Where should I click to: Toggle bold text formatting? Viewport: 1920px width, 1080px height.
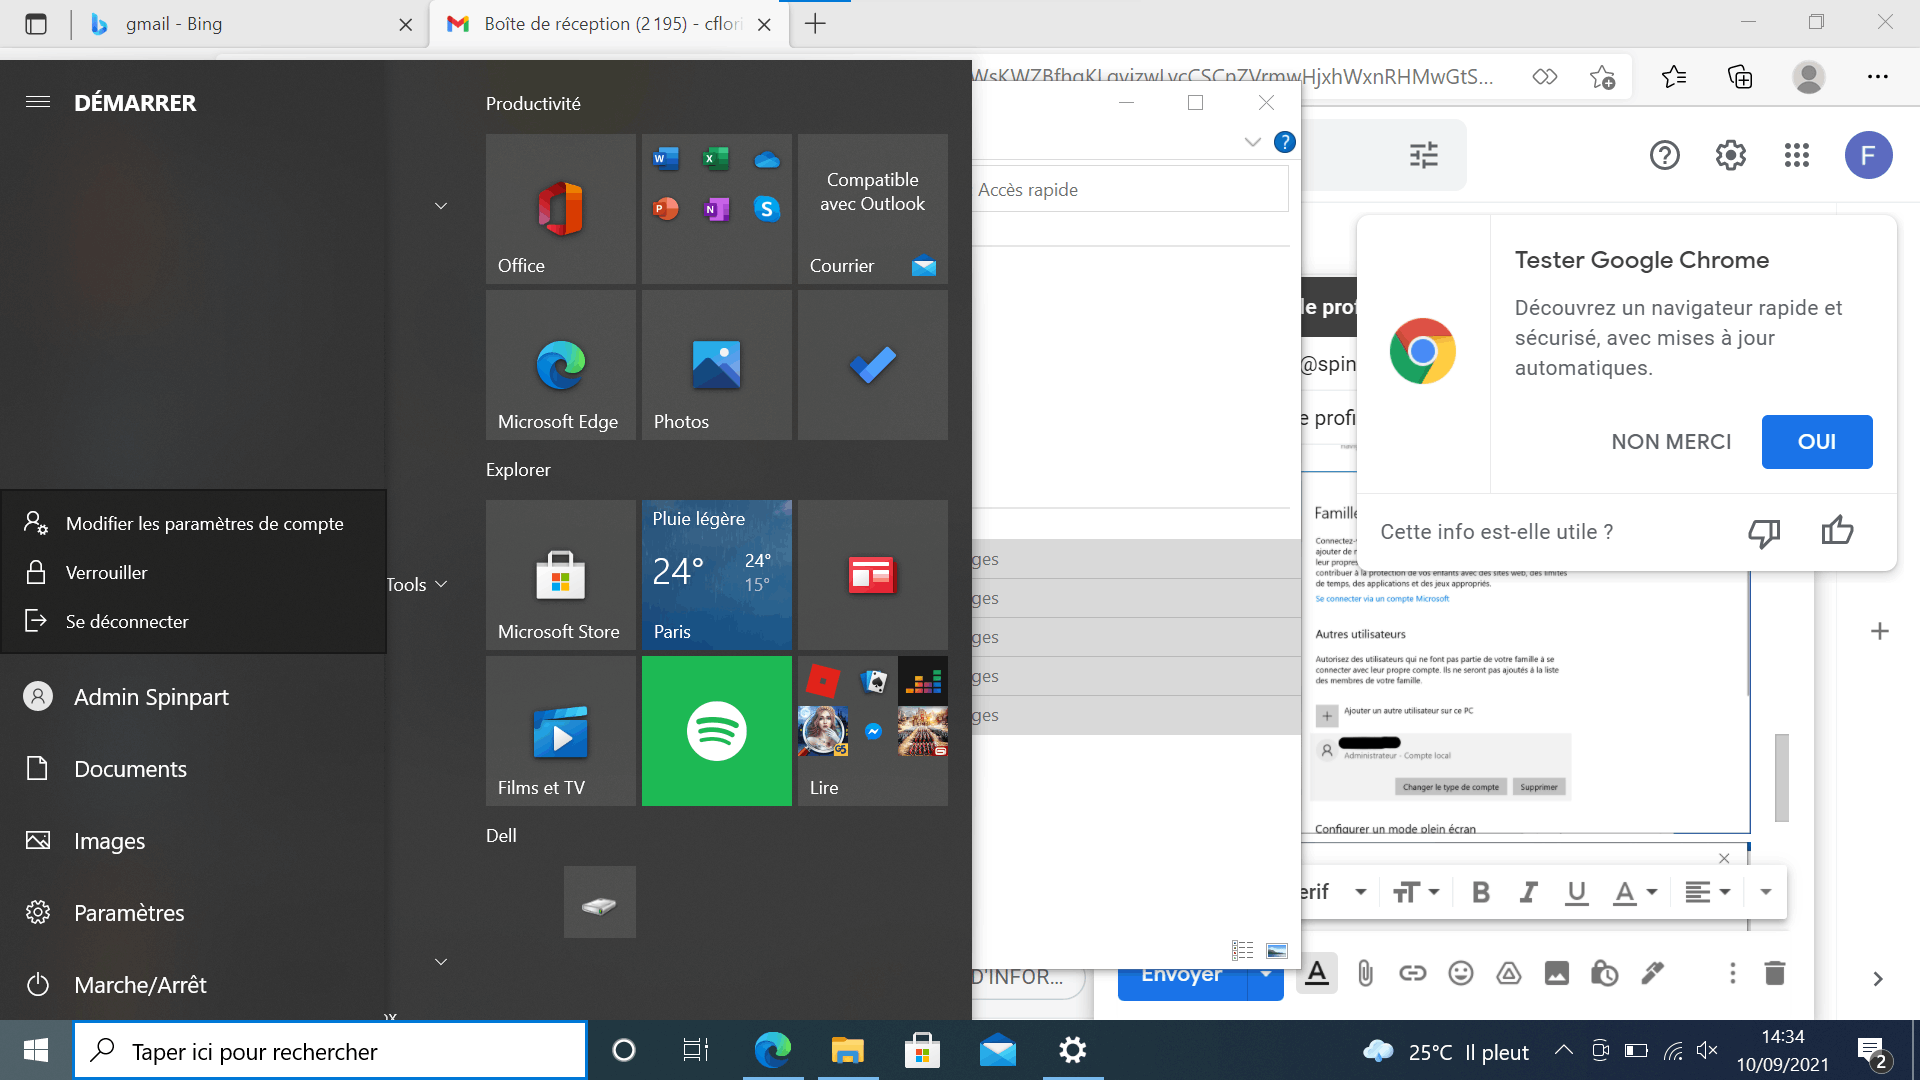[1481, 892]
